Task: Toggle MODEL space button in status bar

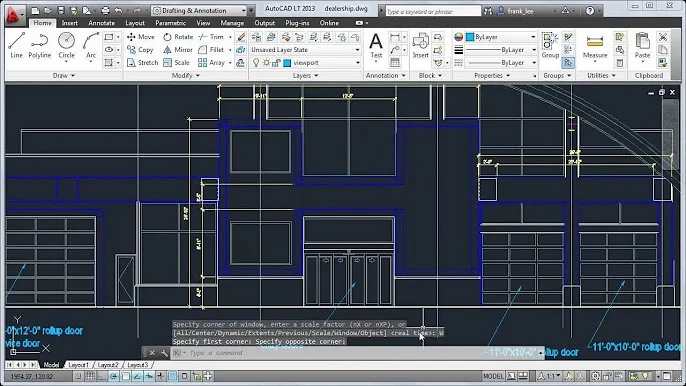Action: tap(493, 376)
